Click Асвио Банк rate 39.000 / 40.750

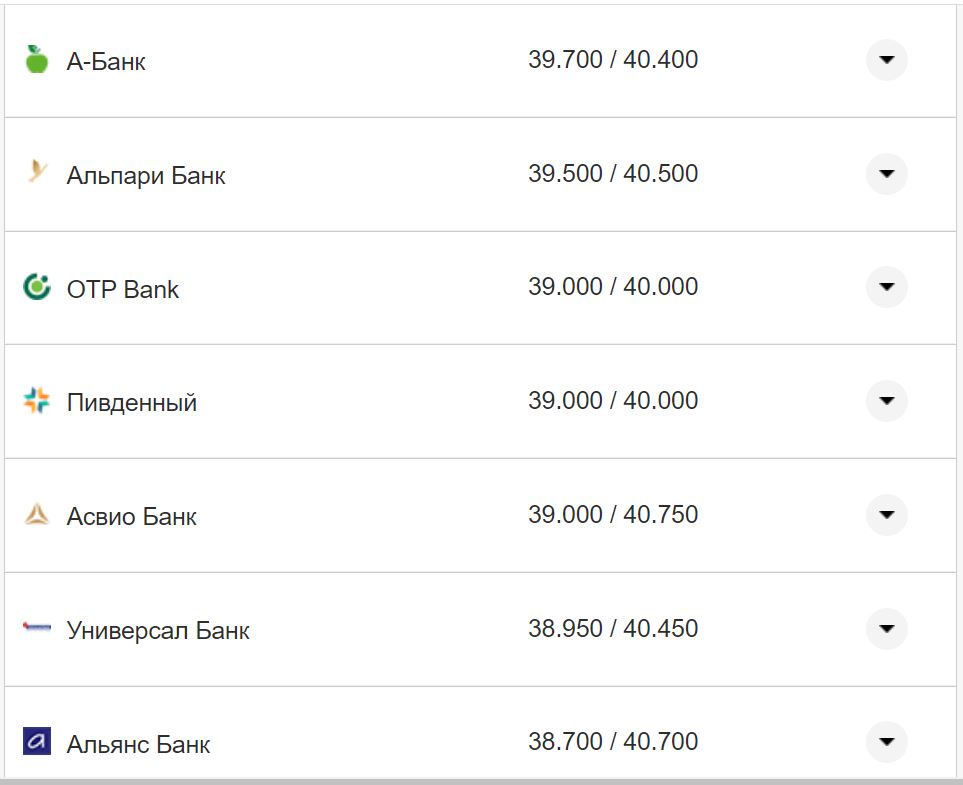coord(613,515)
